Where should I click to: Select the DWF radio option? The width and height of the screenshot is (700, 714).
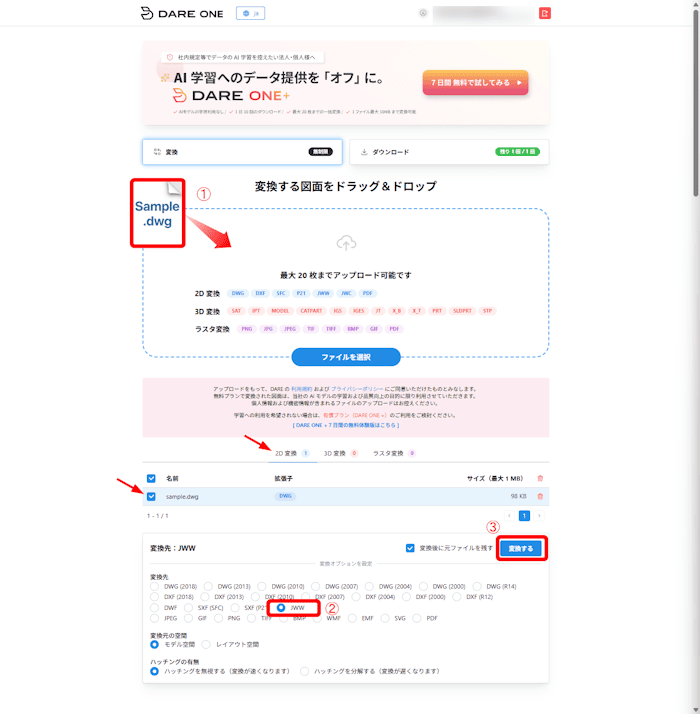pyautogui.click(x=155, y=607)
